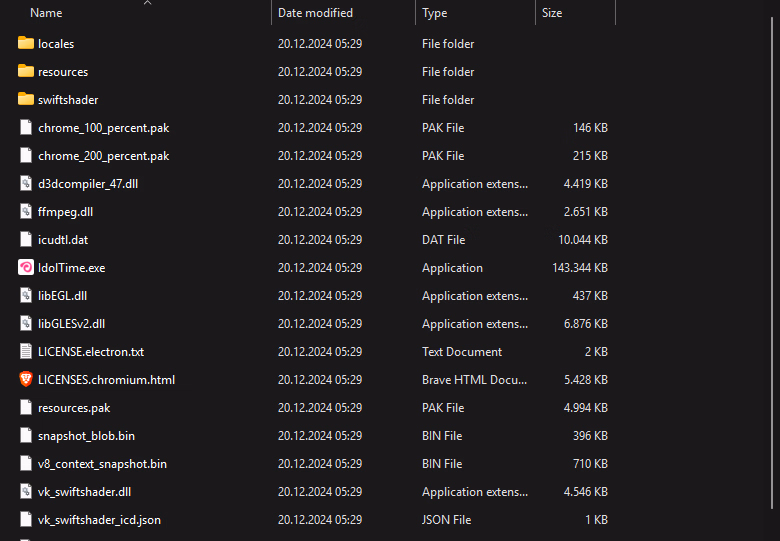Viewport: 780px width, 541px height.
Task: Select the chrome_200_percent.pak file
Action: click(x=103, y=156)
